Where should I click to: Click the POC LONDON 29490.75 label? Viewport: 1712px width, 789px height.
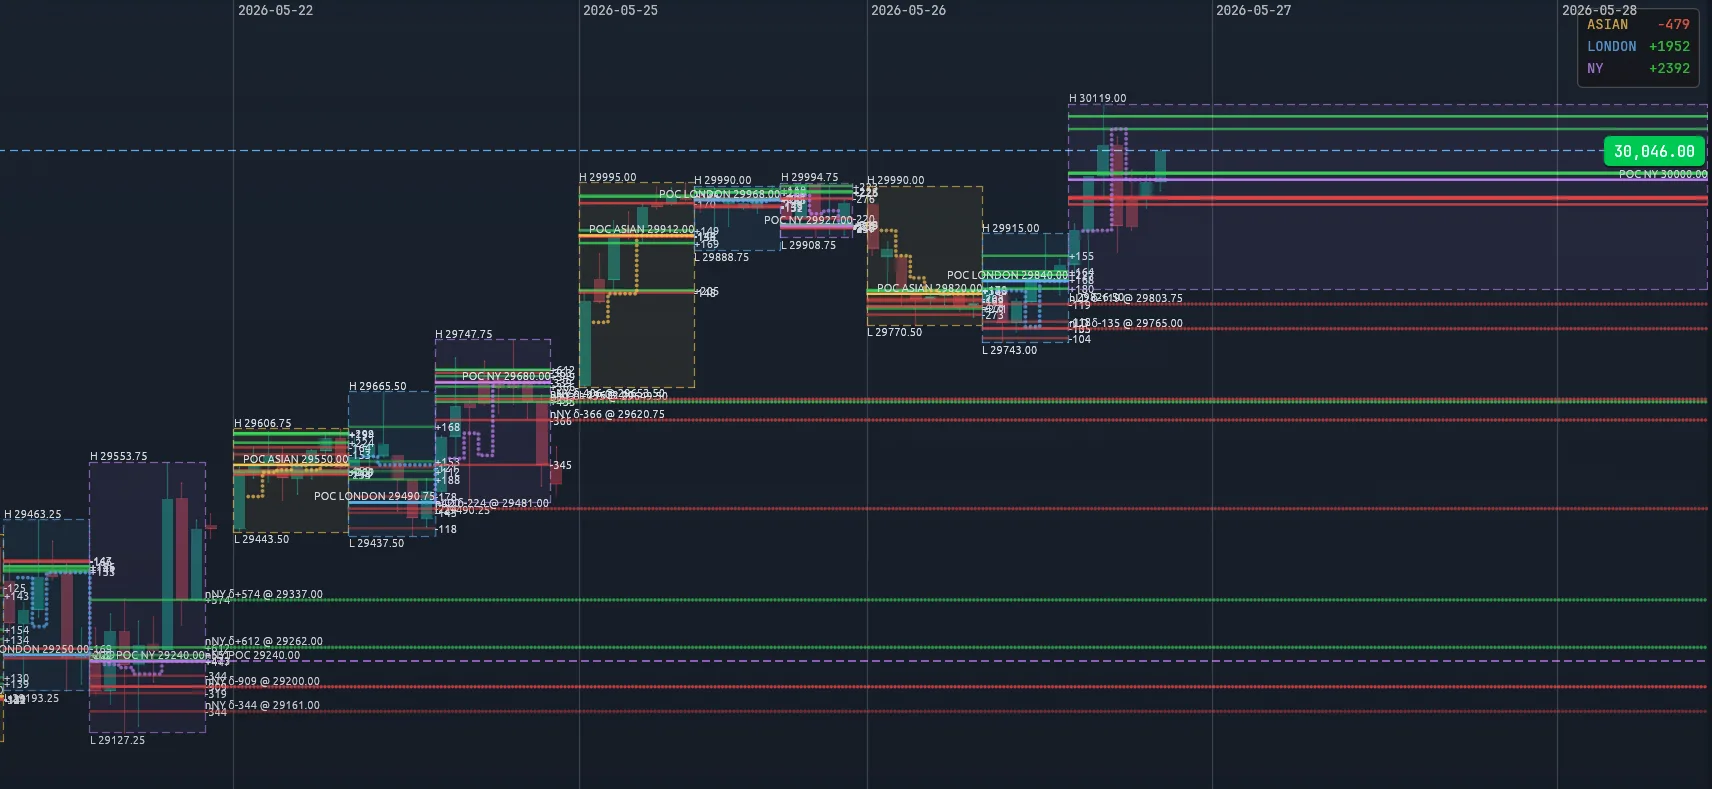[x=375, y=496]
